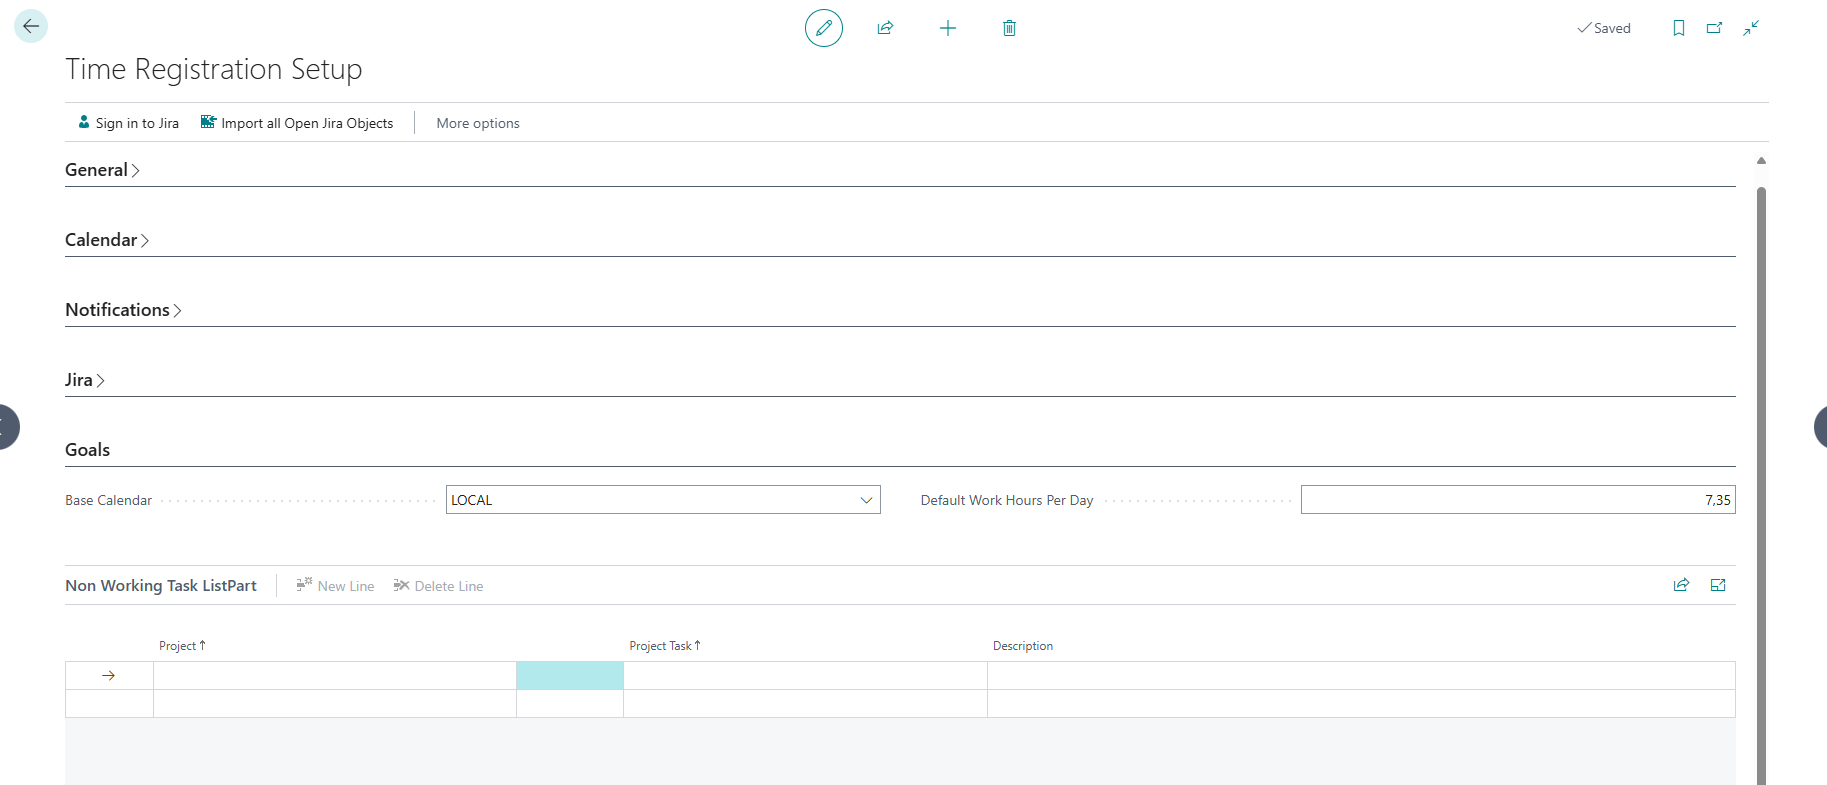Open More options menu
The image size is (1827, 785).
click(x=478, y=123)
